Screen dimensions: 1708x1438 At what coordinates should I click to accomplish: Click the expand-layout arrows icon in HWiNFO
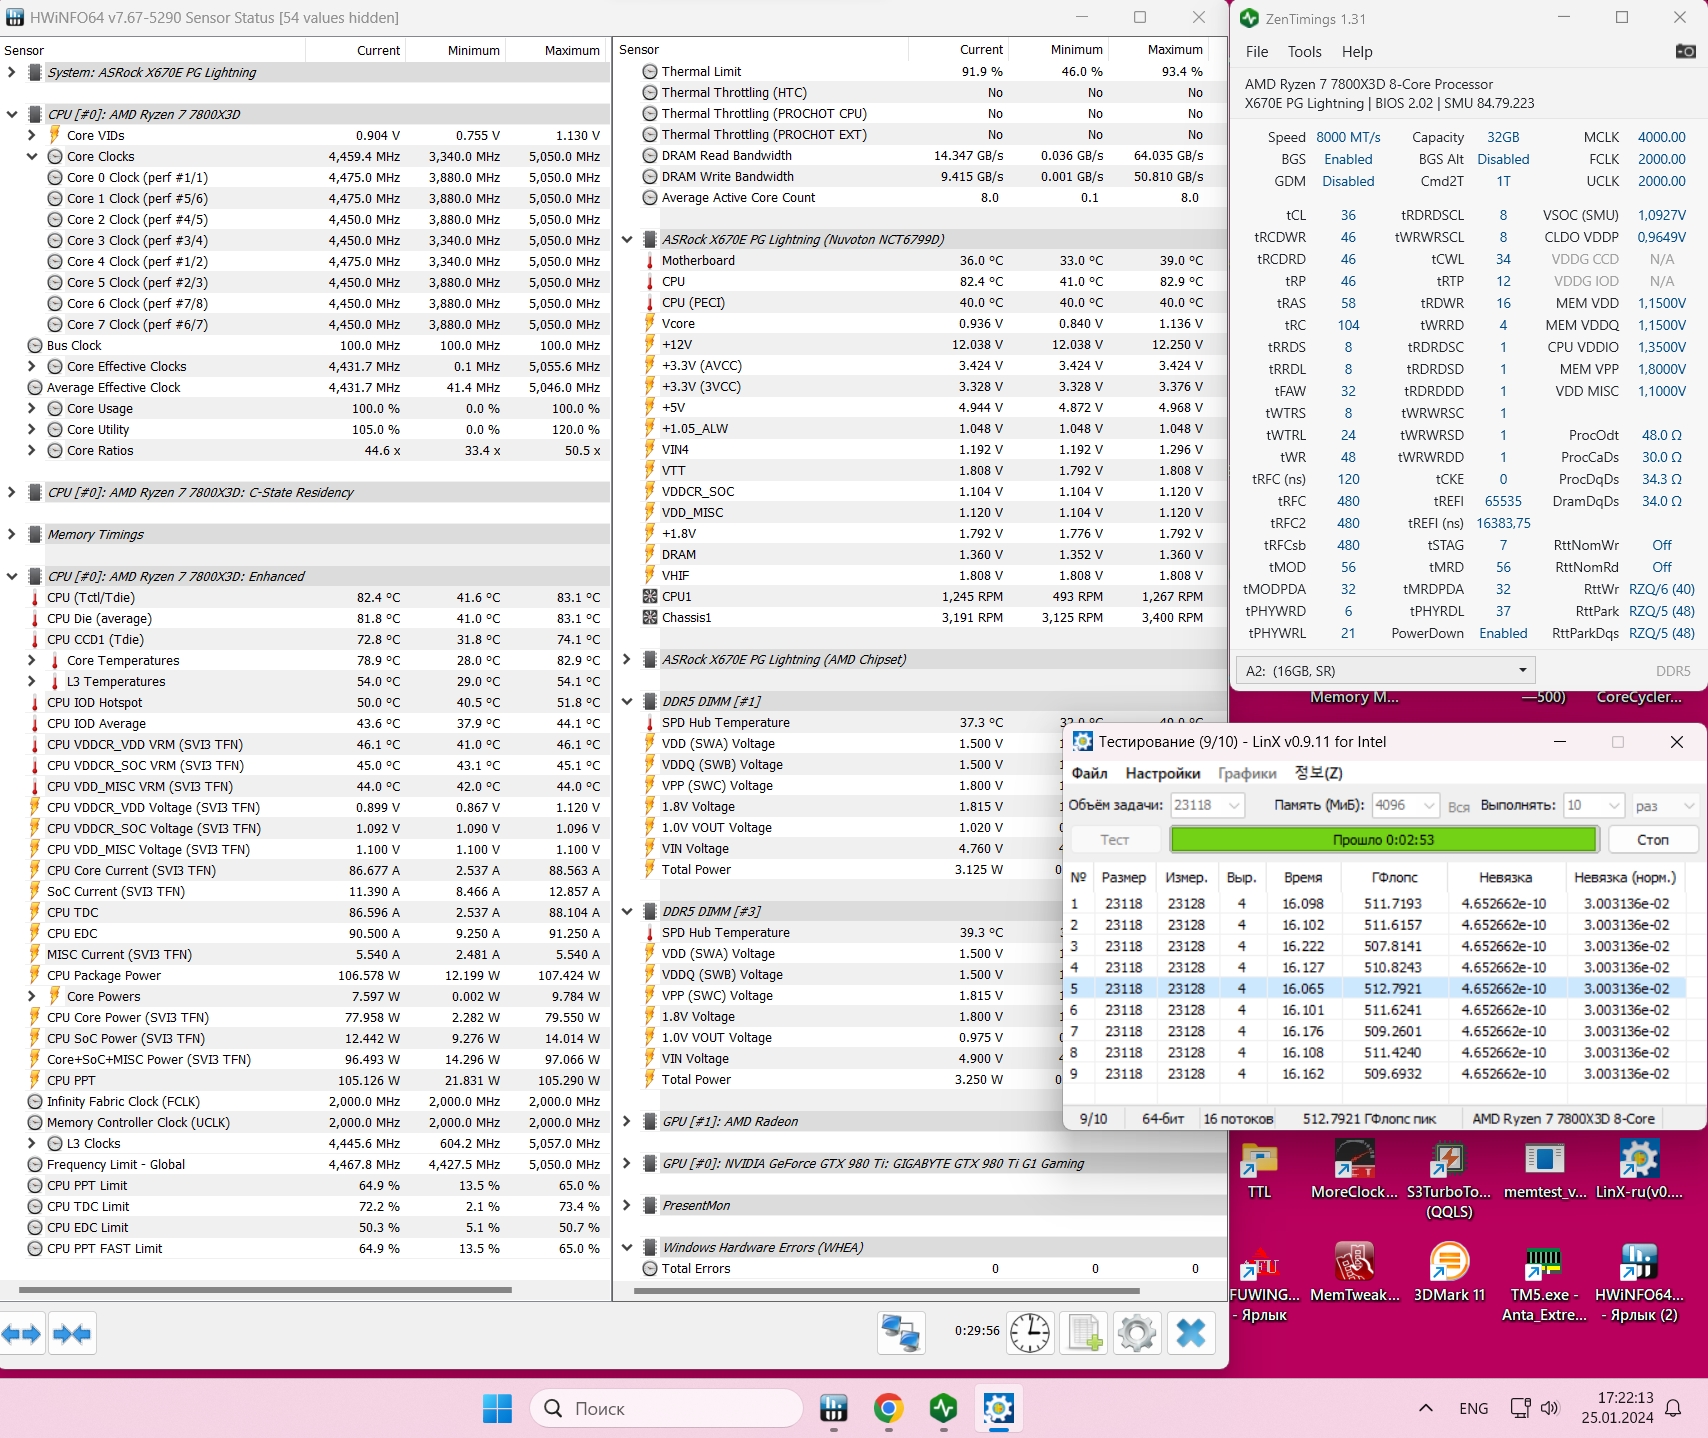[22, 1333]
